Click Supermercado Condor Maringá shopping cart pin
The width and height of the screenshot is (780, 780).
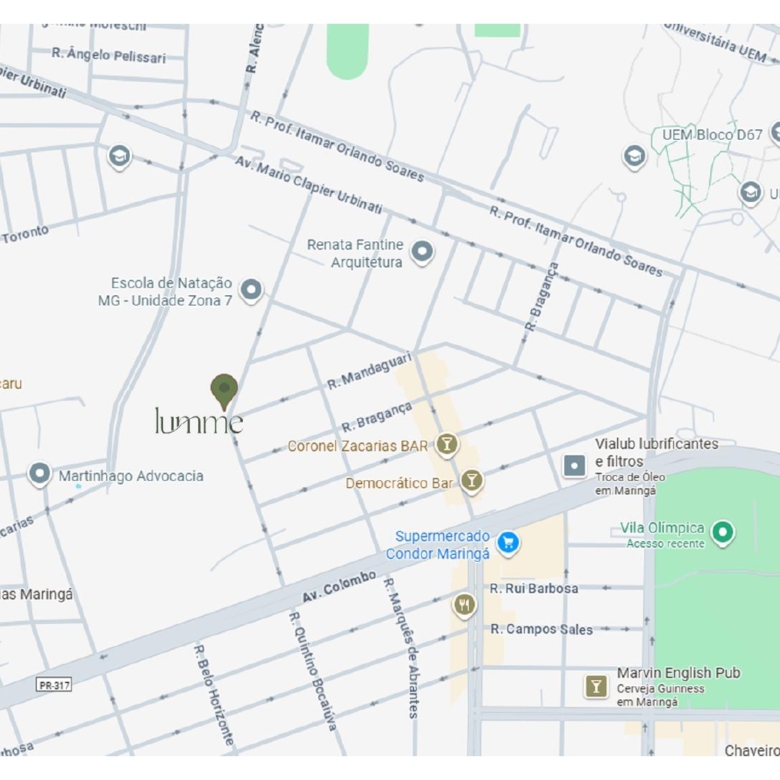pyautogui.click(x=508, y=544)
